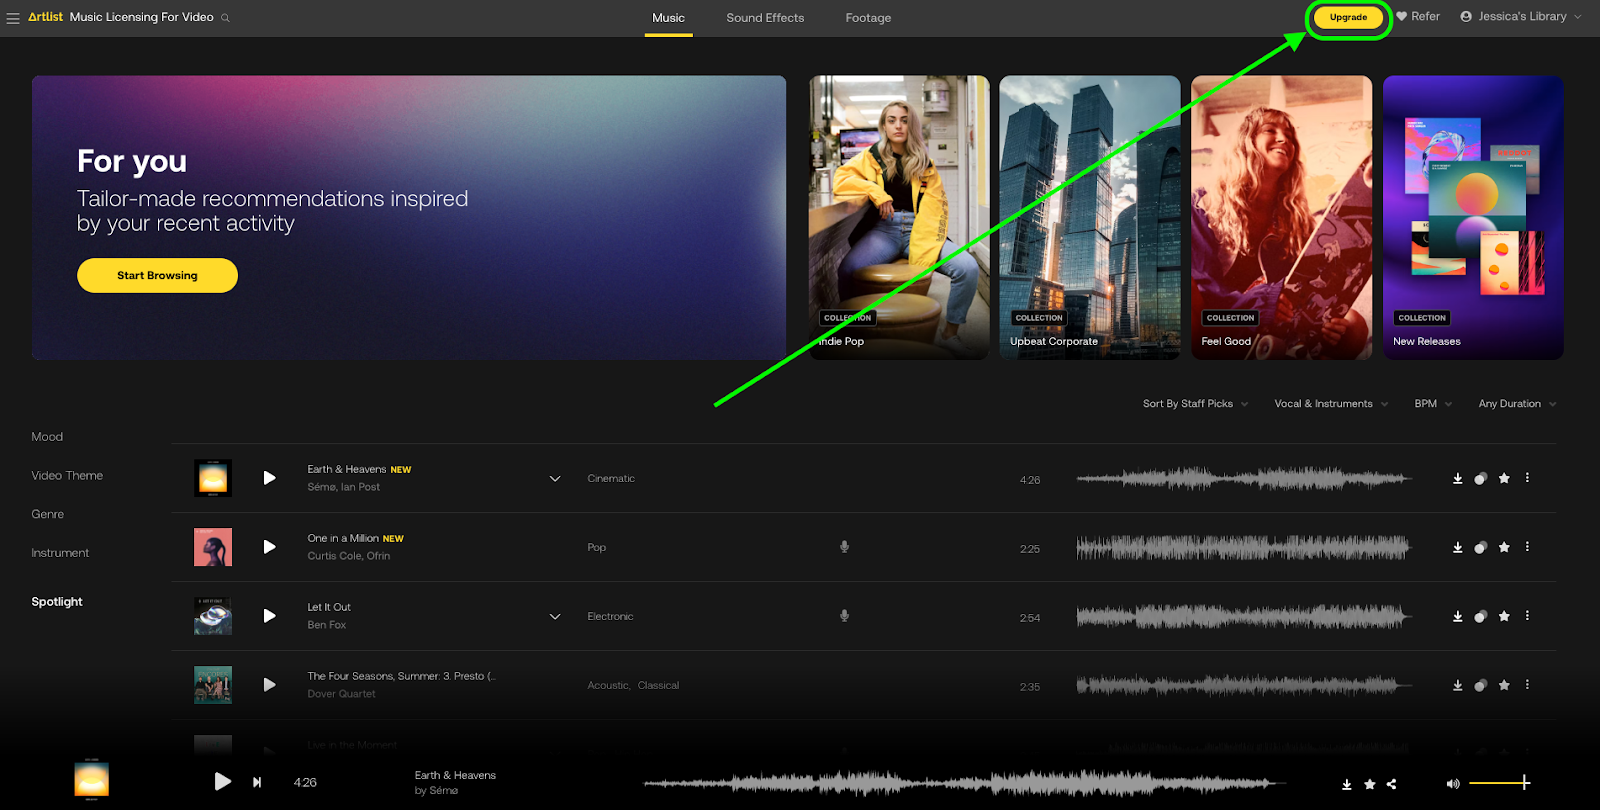Seek within the One in a Million waveform
This screenshot has width=1600, height=810.
coord(1243,547)
